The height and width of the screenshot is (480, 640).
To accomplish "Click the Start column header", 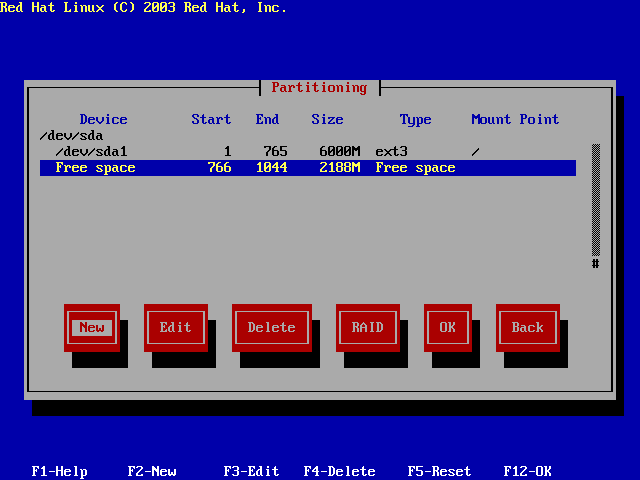I will 211,120.
